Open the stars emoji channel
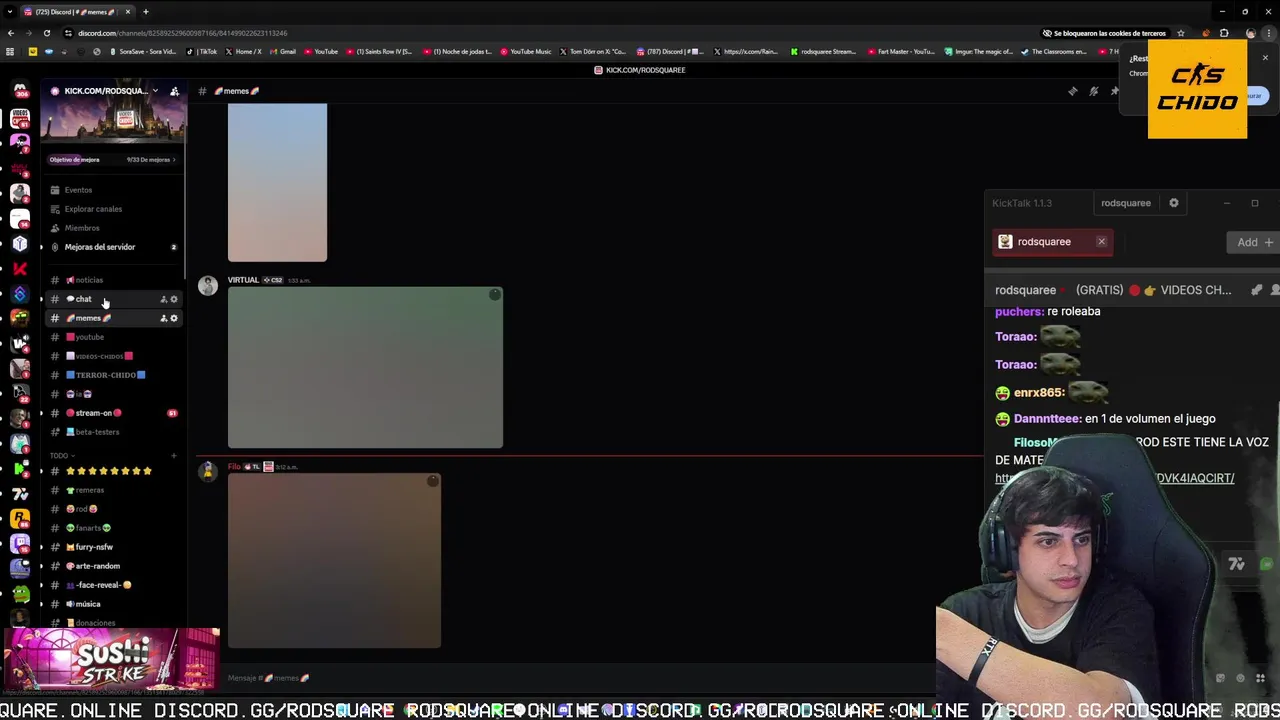The height and width of the screenshot is (720, 1280). tap(110, 471)
